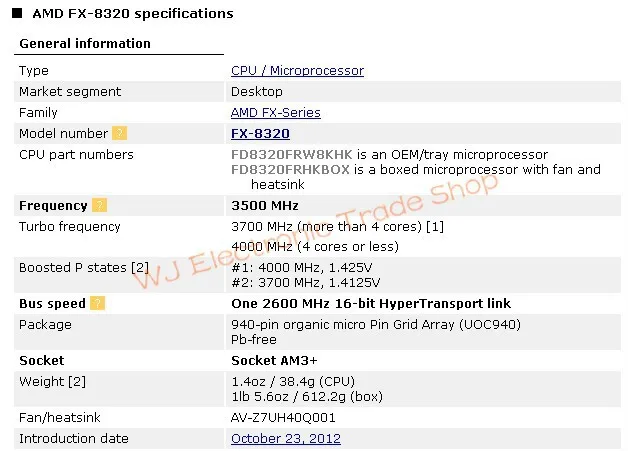Click help icon next to Model number
The width and height of the screenshot is (628, 451).
pyautogui.click(x=120, y=133)
